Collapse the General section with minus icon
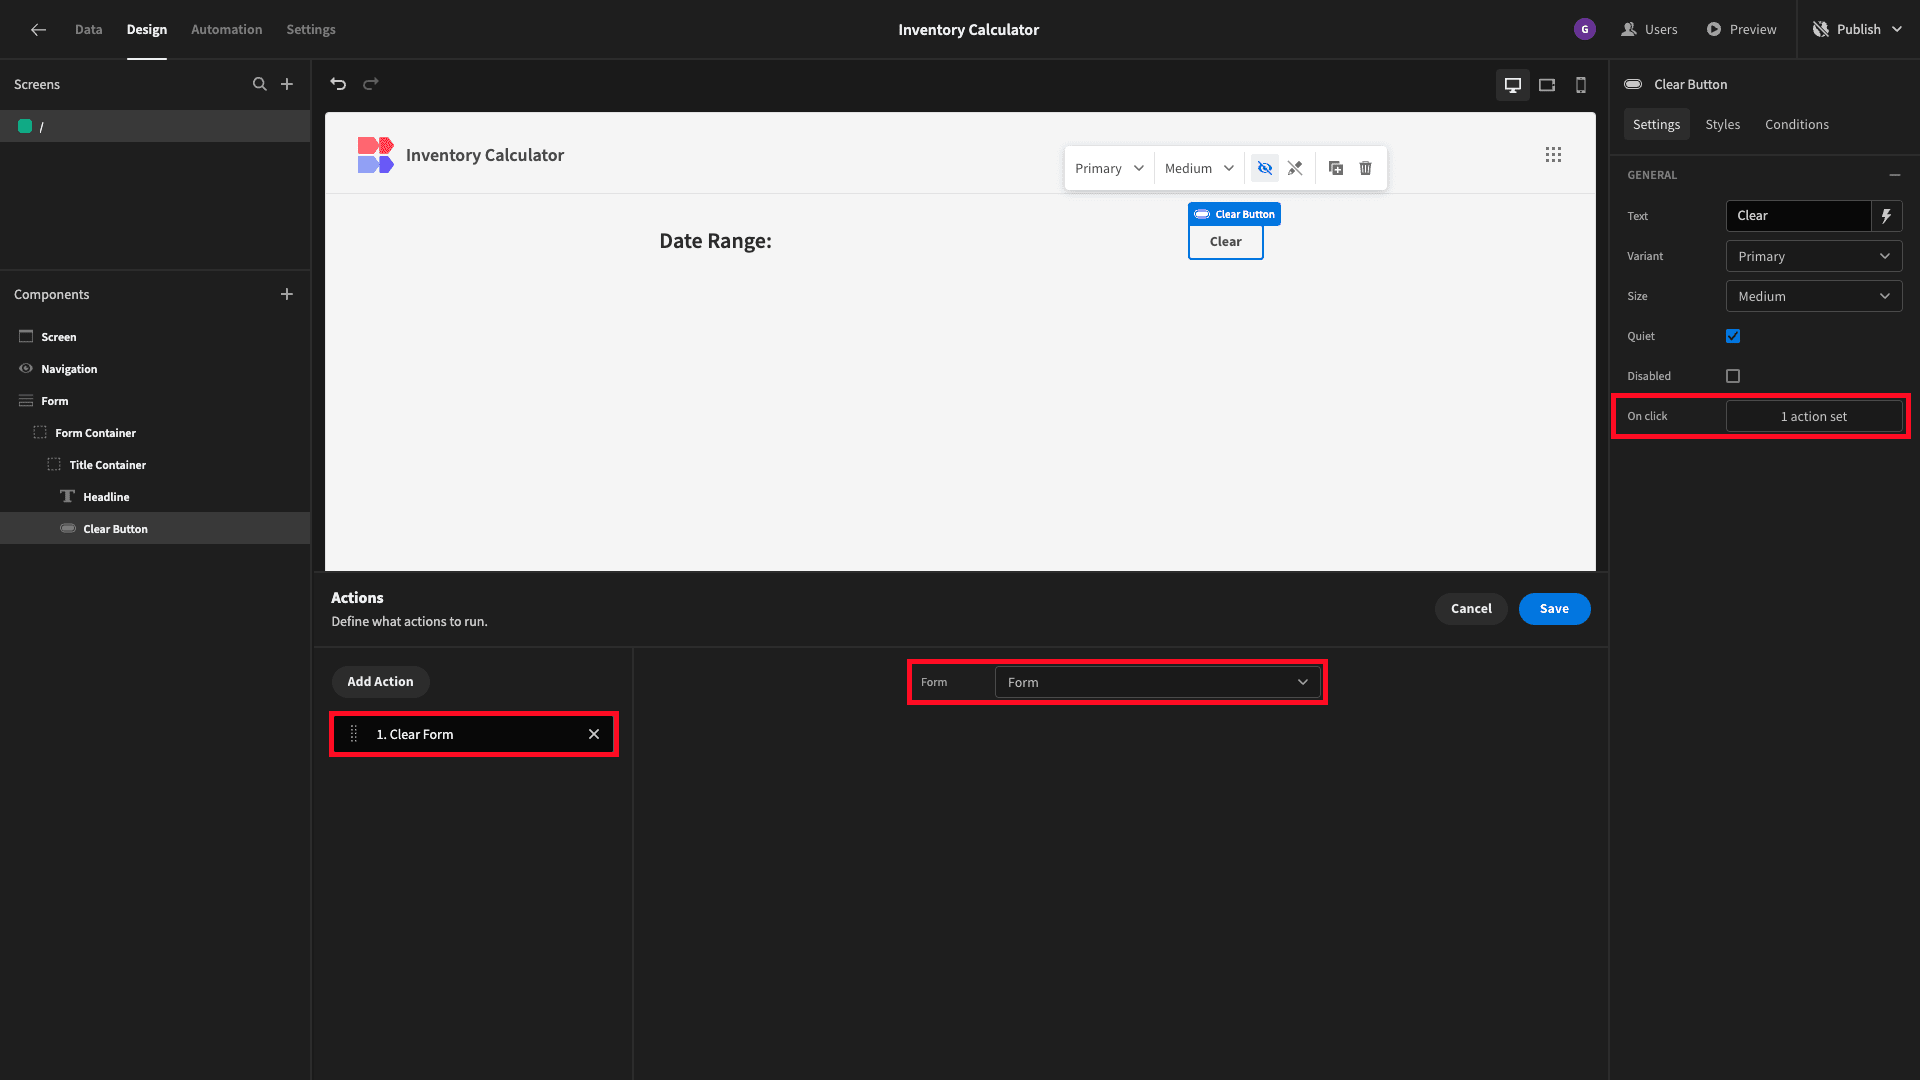Viewport: 1920px width, 1080px height. pos(1895,175)
